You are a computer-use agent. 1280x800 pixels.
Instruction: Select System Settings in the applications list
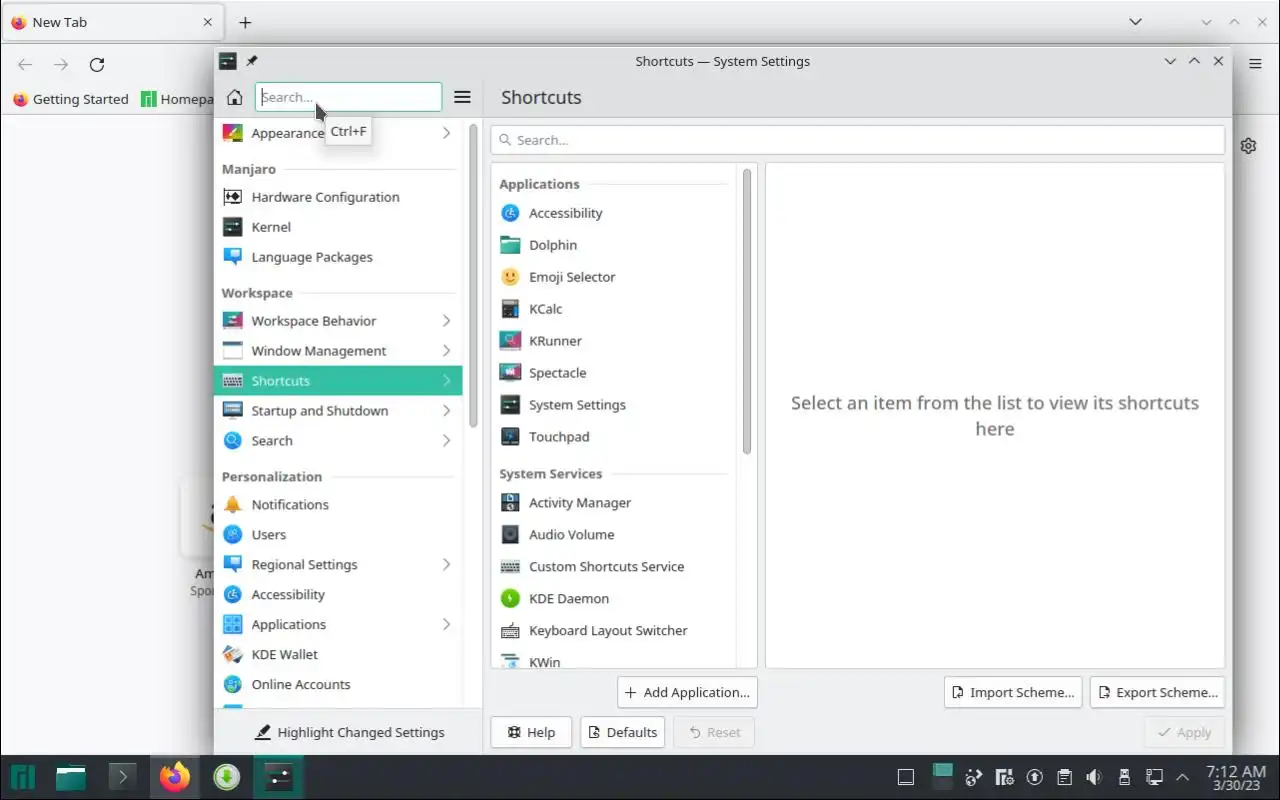point(616,405)
